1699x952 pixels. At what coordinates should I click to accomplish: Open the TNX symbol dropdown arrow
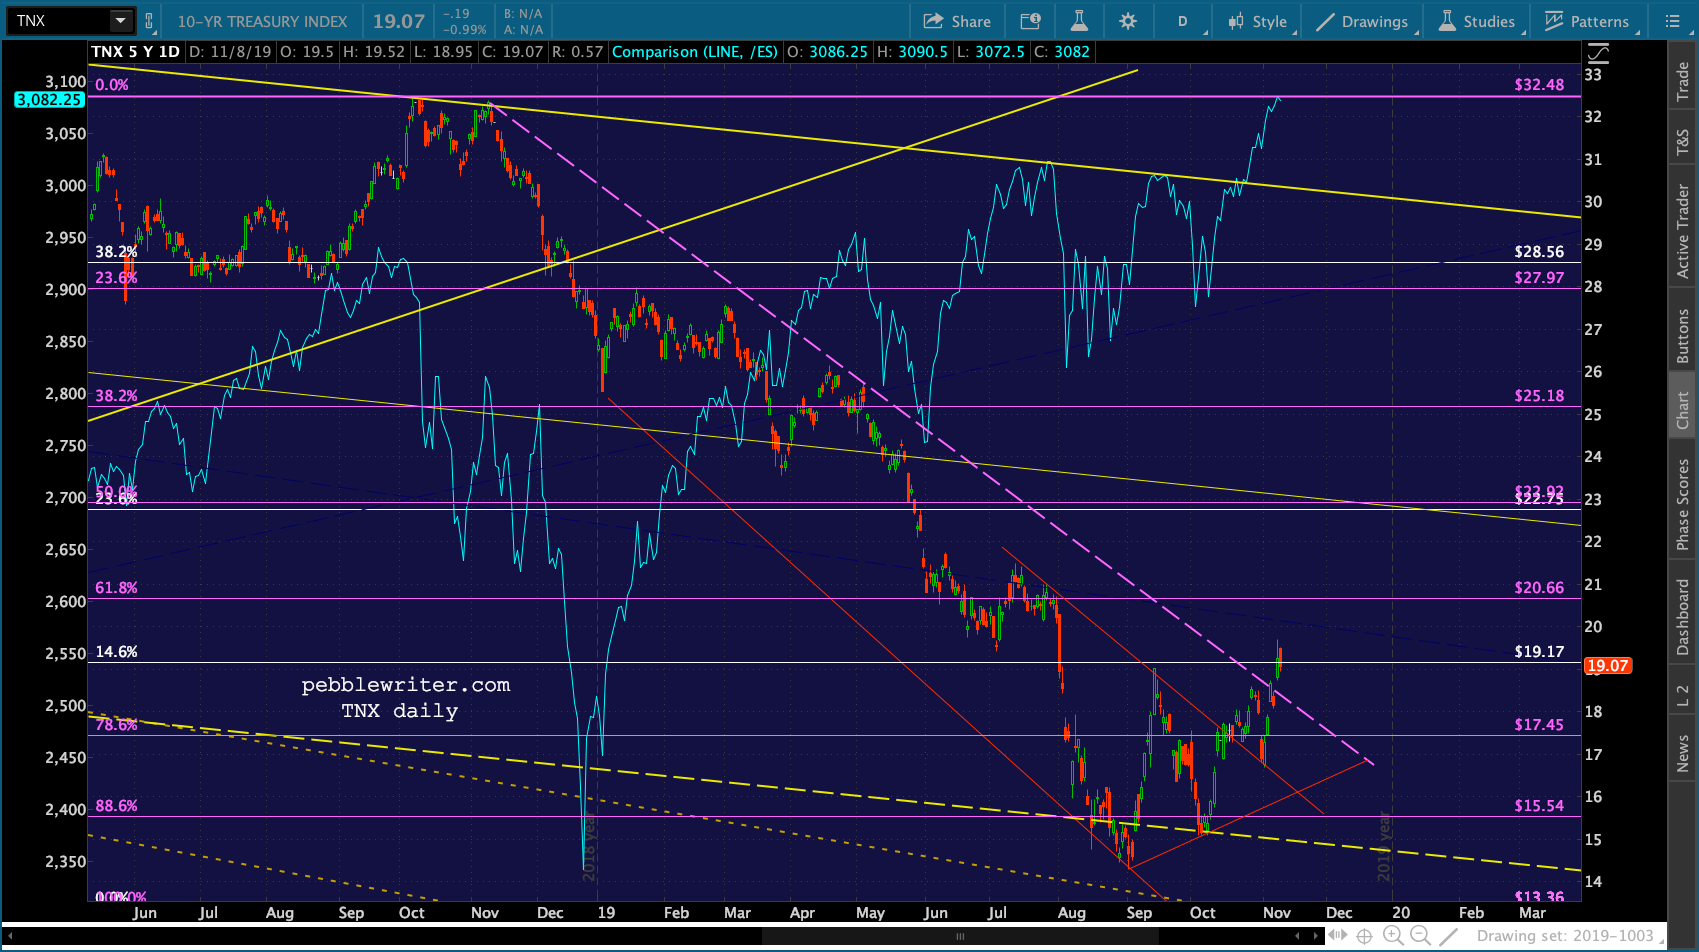click(121, 21)
